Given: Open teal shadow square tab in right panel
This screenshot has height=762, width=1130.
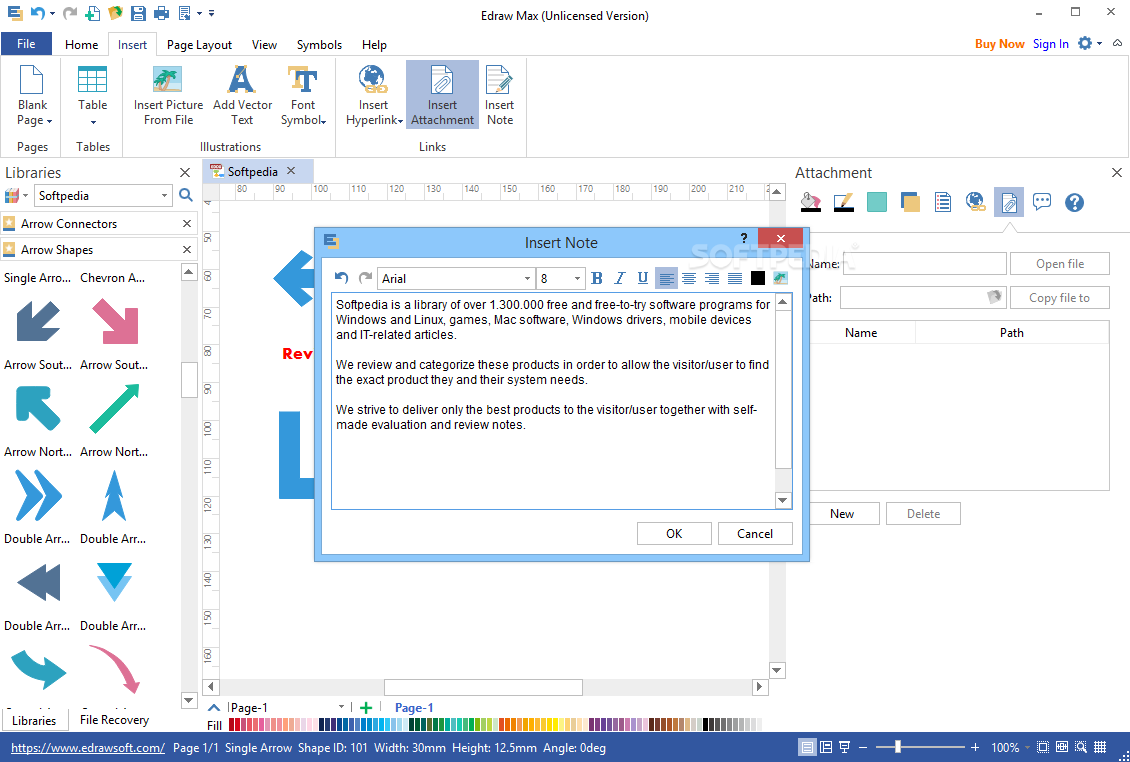Looking at the screenshot, I should click(877, 203).
